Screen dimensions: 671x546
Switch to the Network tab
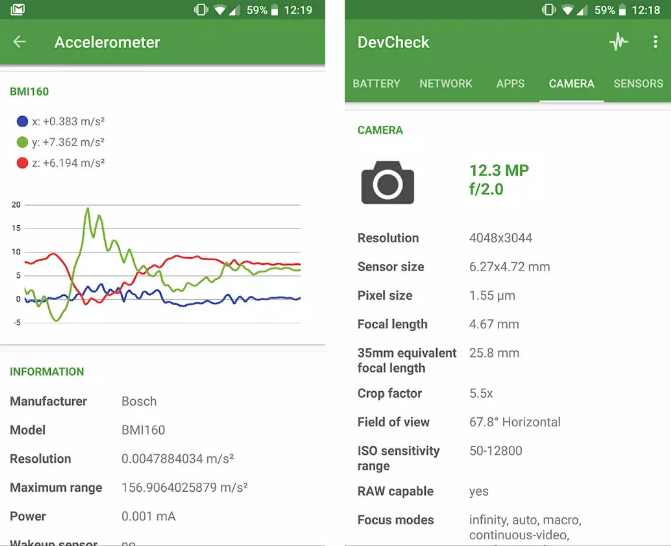[446, 84]
